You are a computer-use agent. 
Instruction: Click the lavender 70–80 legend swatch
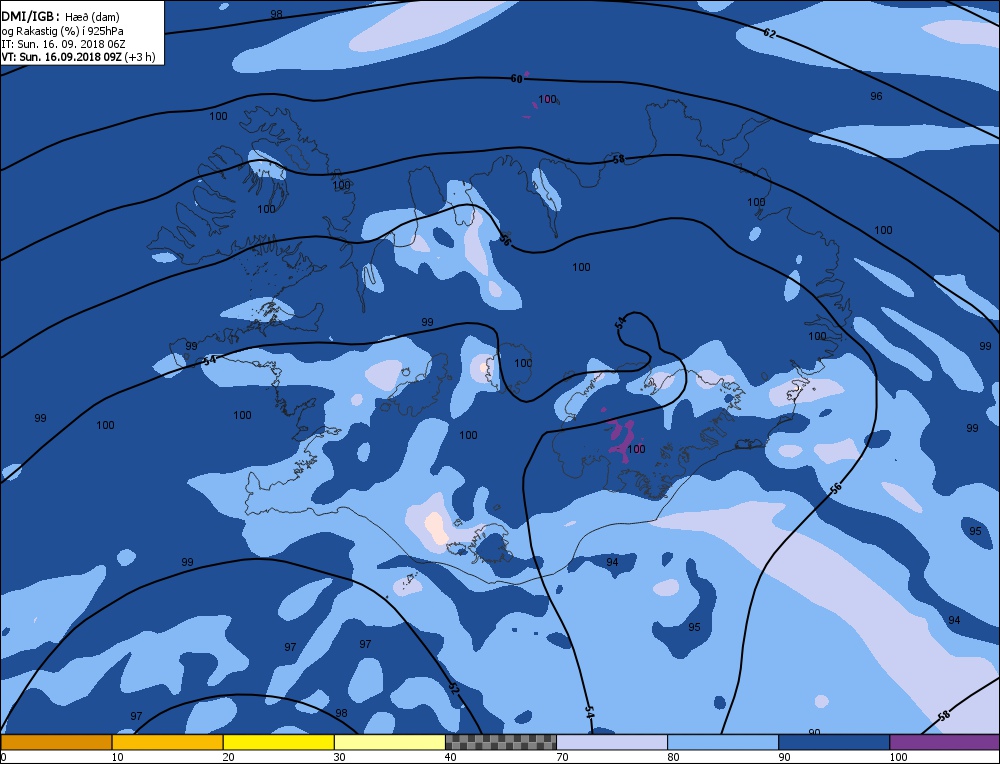612,742
